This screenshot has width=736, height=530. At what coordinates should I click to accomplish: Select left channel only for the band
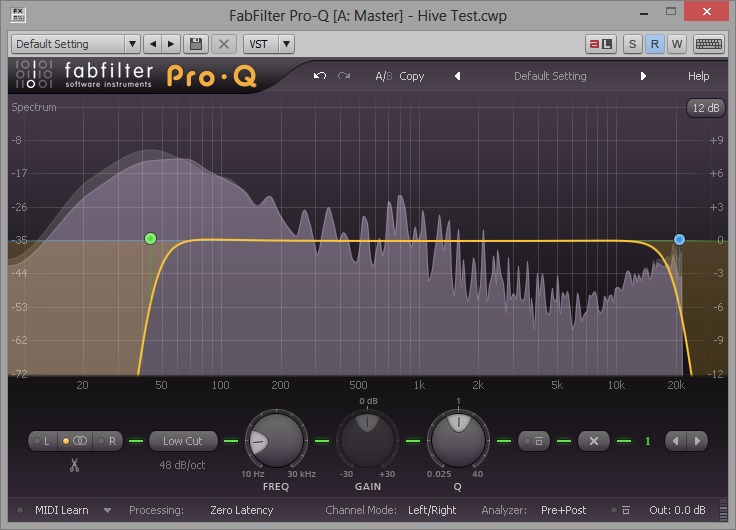[x=42, y=441]
